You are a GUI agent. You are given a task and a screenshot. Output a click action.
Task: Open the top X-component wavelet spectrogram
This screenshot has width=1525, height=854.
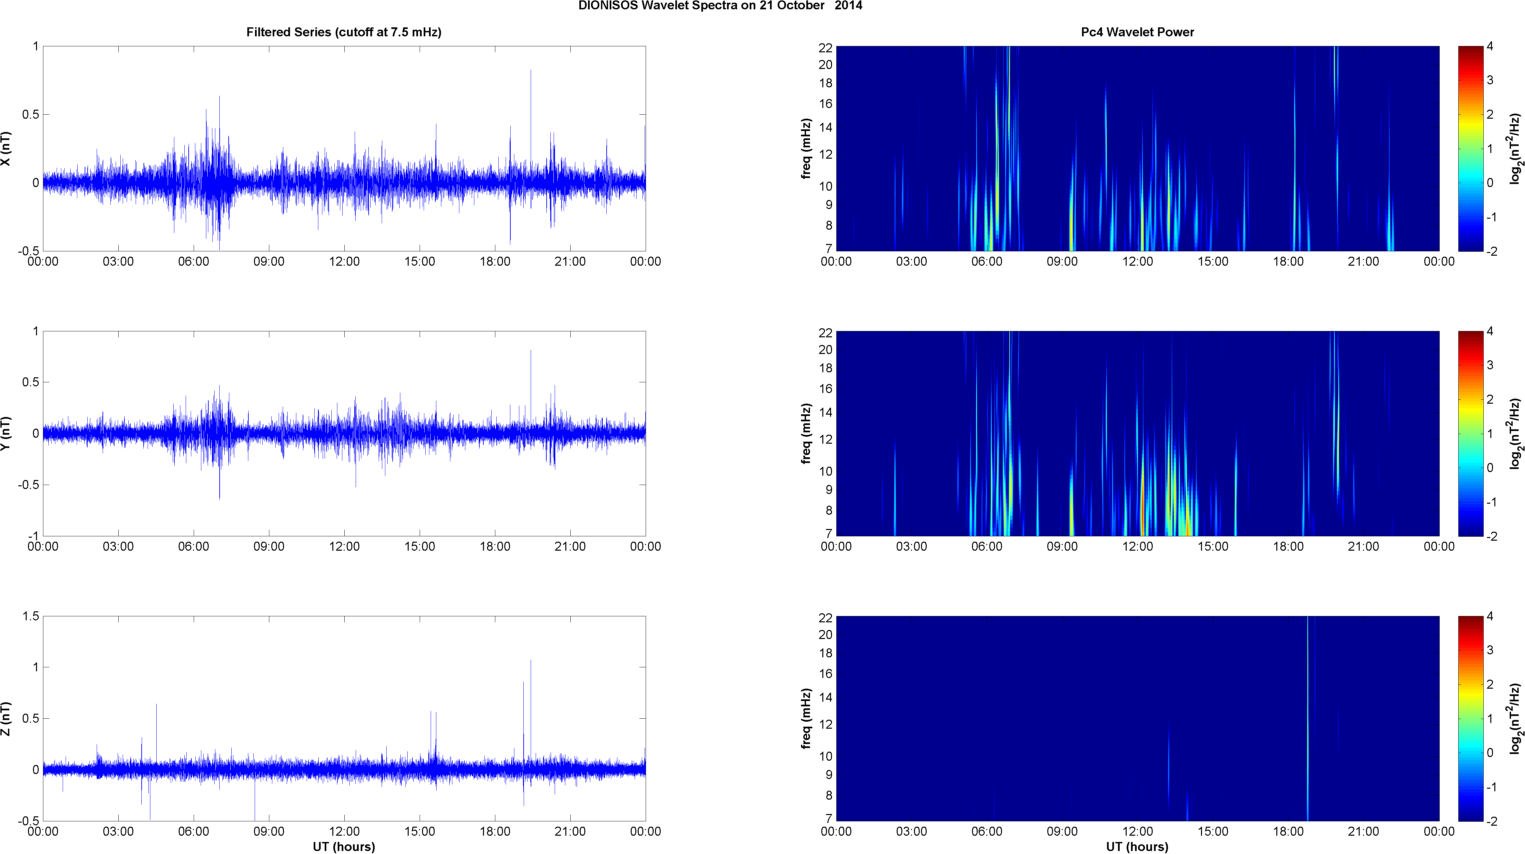(x=1137, y=149)
